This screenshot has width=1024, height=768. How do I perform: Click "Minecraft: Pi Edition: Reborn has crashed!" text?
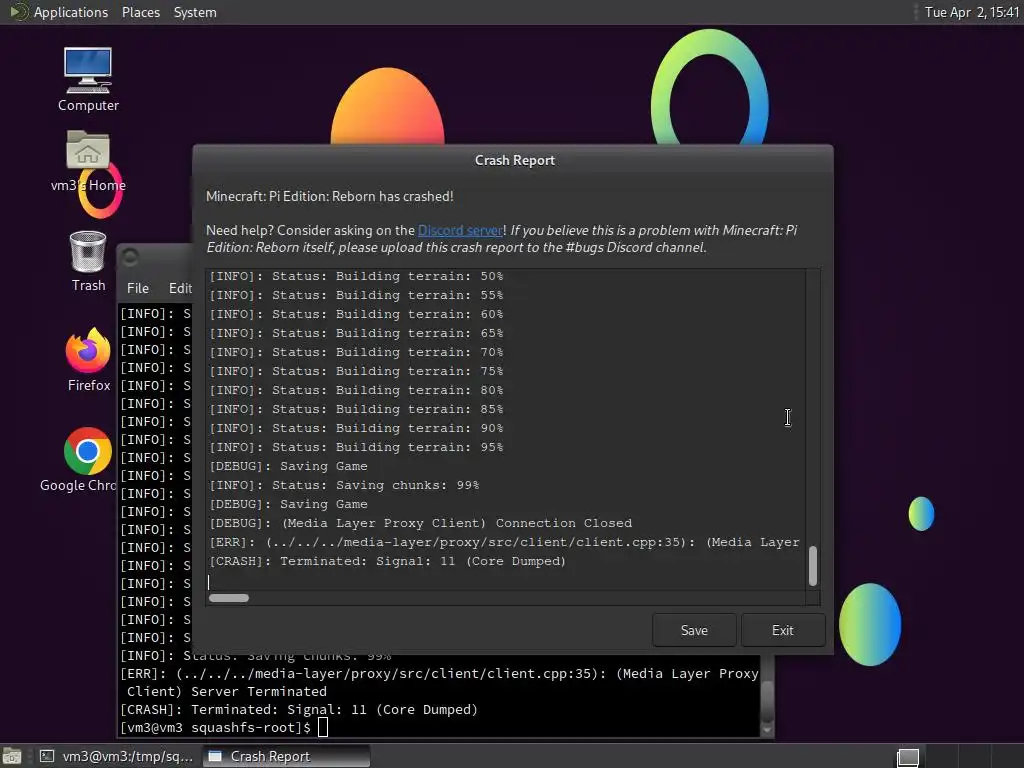point(330,197)
